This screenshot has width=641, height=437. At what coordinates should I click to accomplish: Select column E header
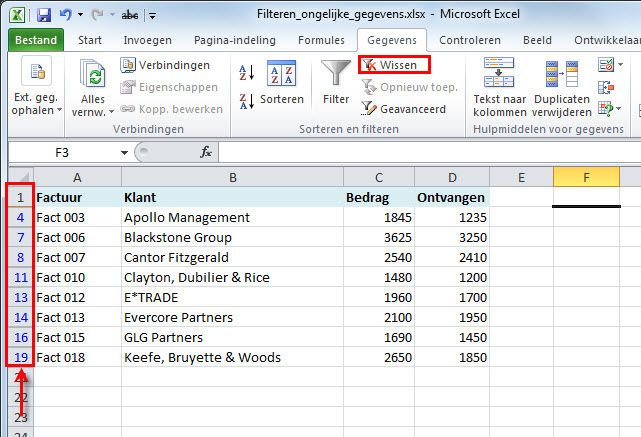pos(521,177)
